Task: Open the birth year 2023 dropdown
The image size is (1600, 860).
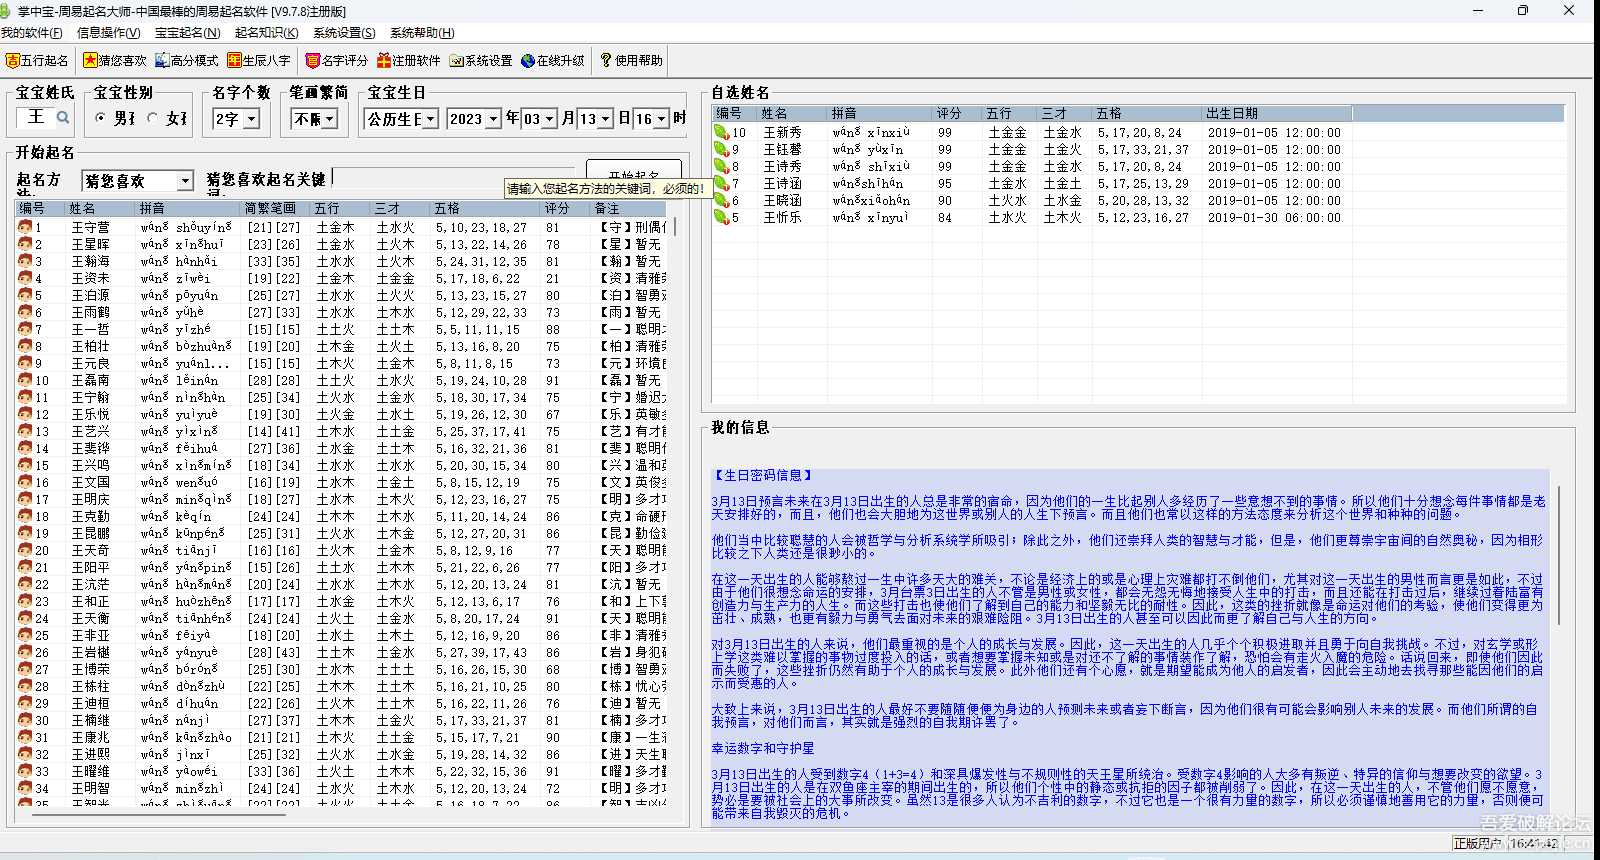Action: pyautogui.click(x=493, y=119)
